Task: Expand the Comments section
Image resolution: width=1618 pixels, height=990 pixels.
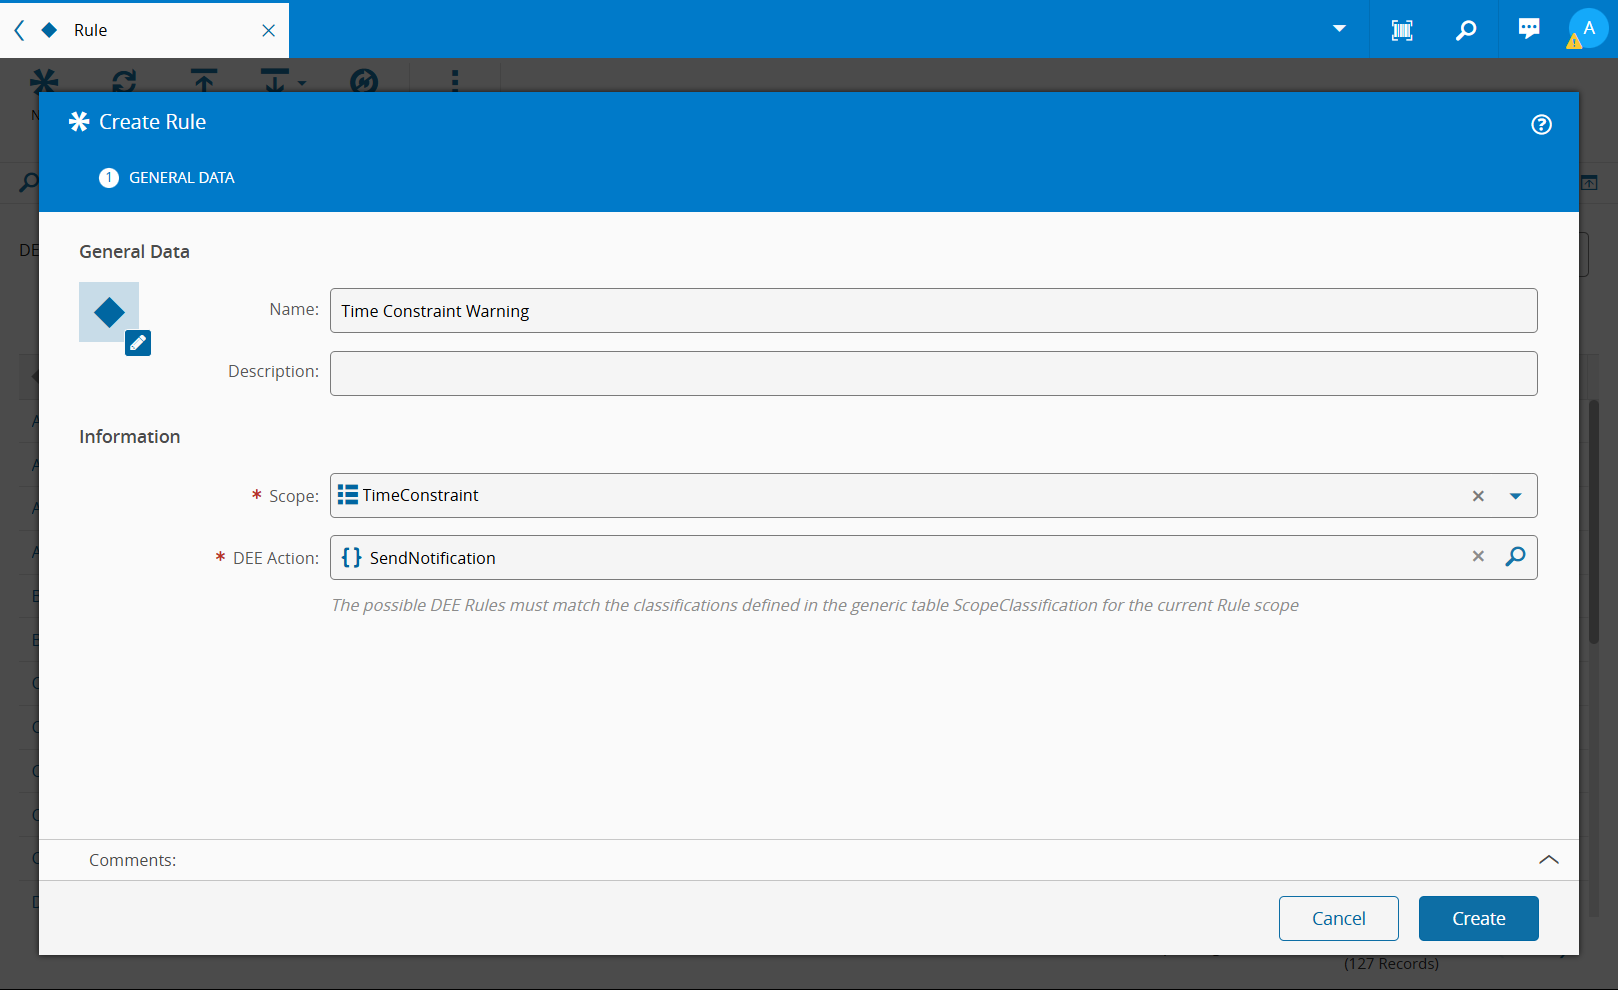Action: (x=1548, y=860)
